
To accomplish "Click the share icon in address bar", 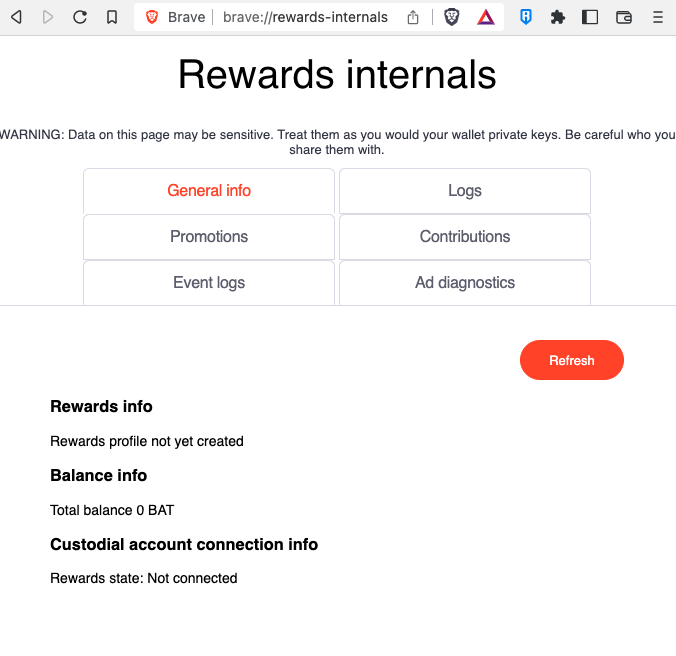I will pos(414,17).
